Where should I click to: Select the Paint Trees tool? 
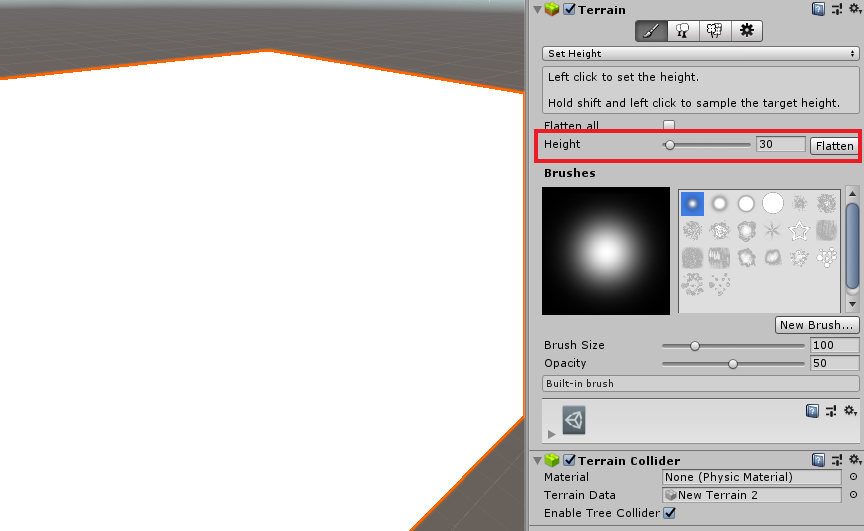[683, 31]
